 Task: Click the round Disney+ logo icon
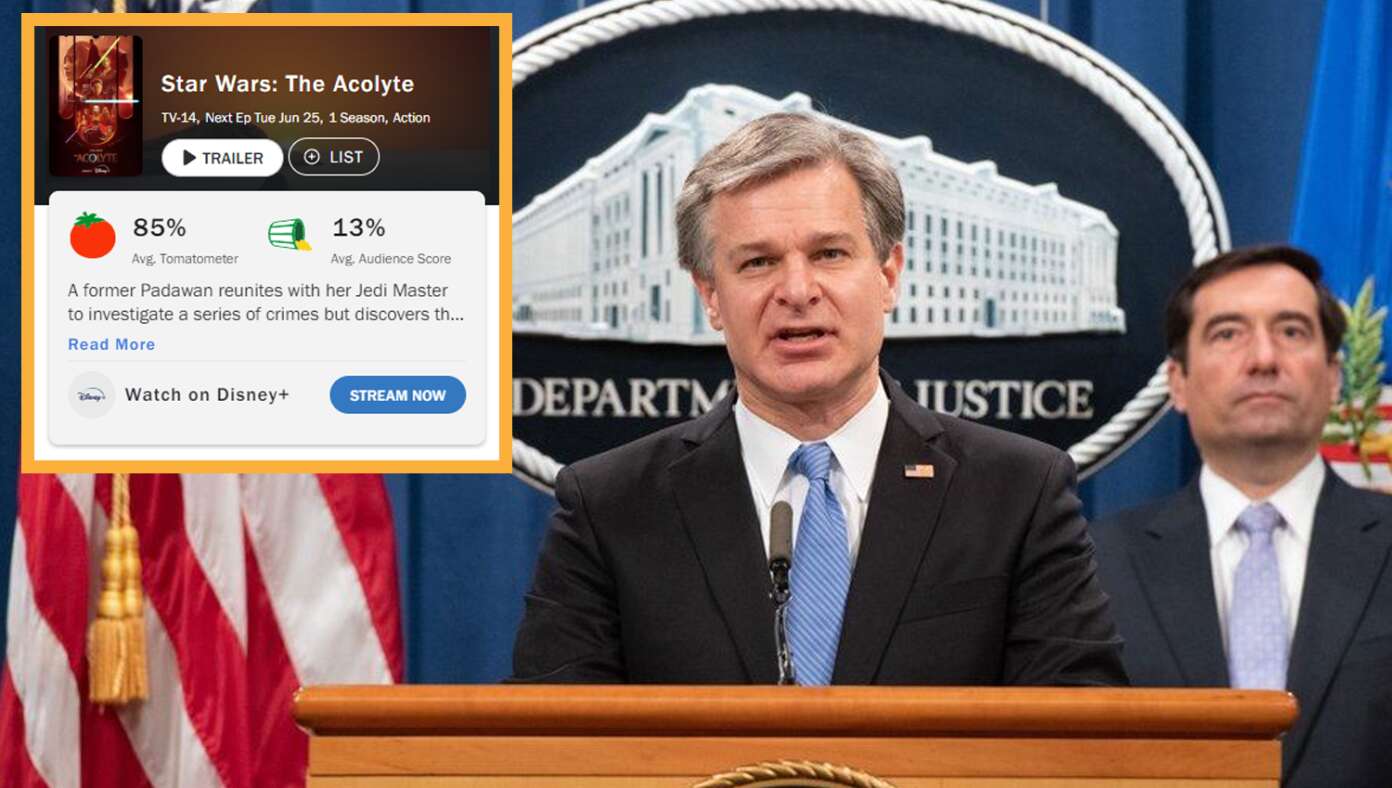92,395
